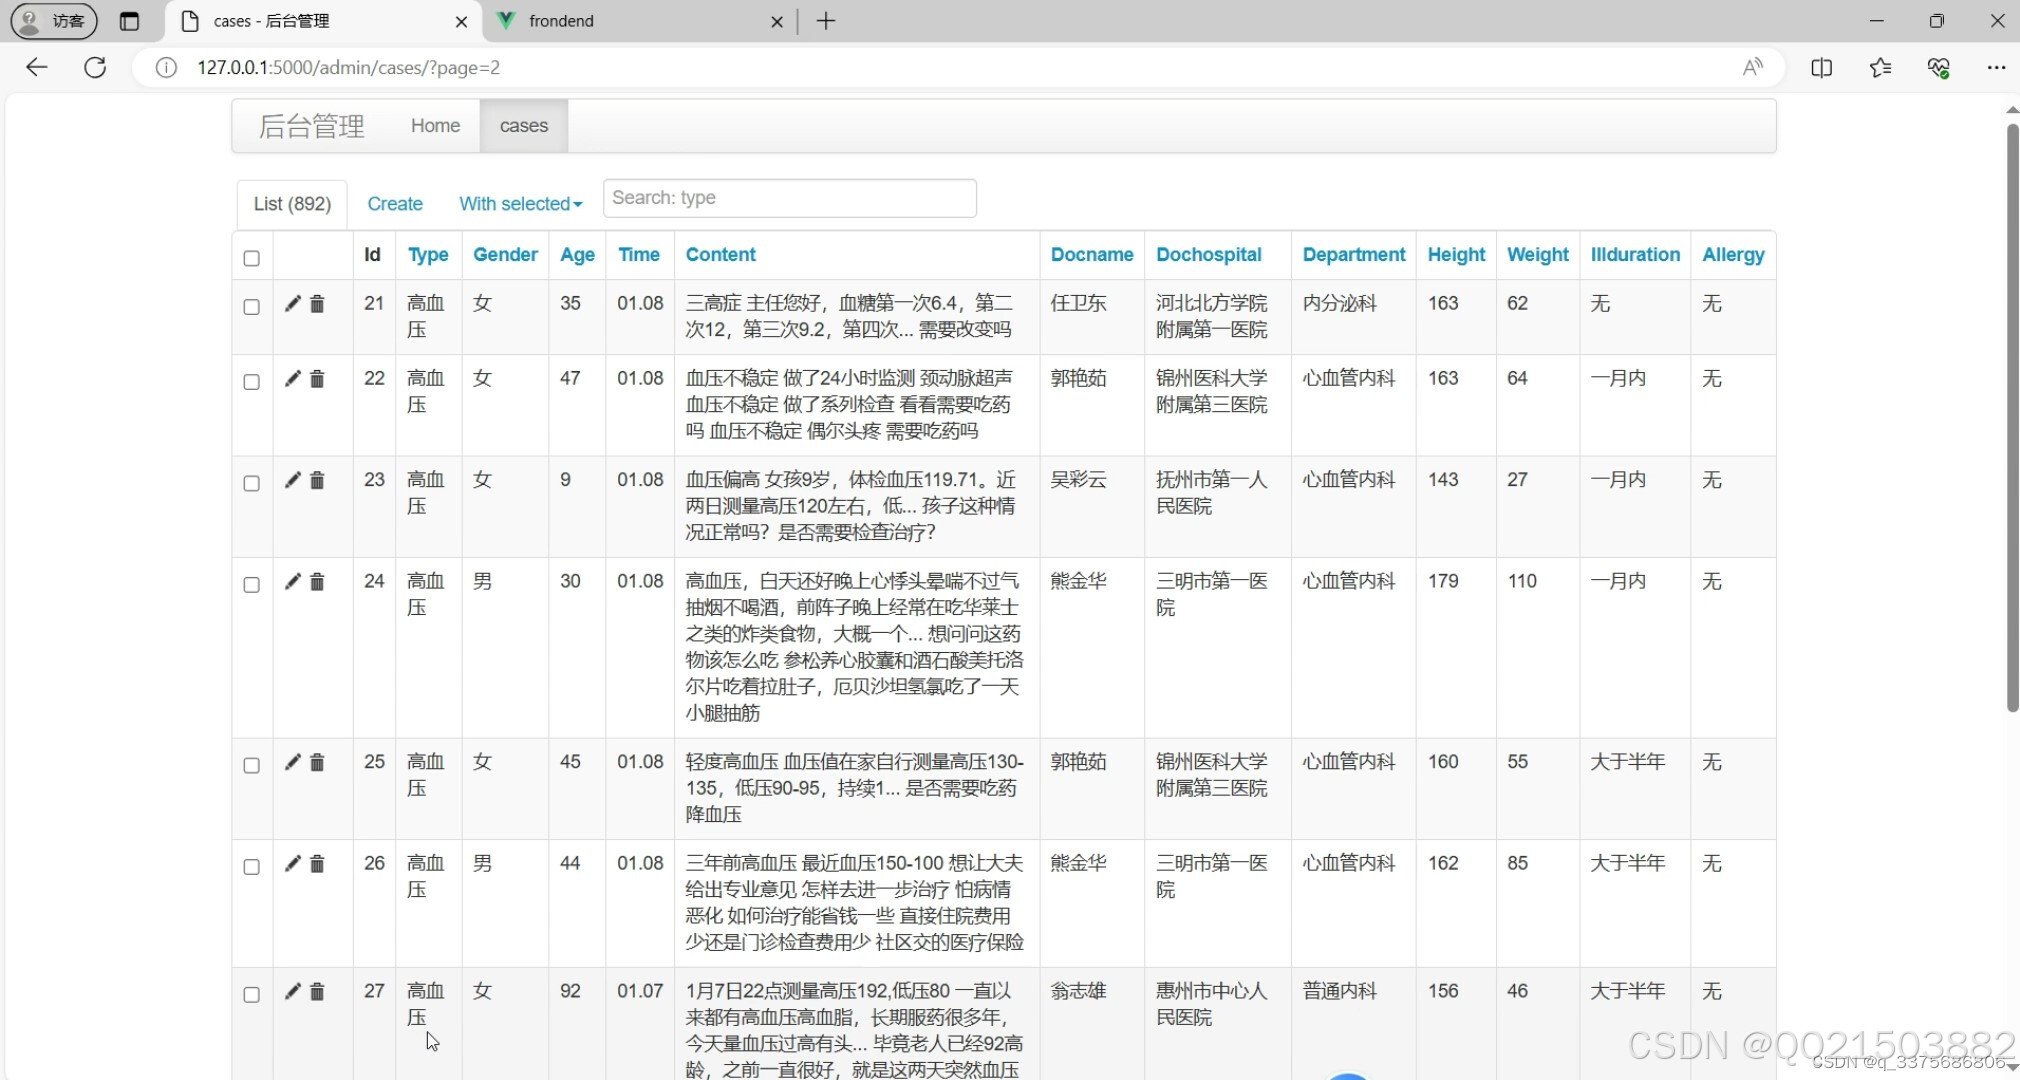Open the edit pencil for record 23

(x=292, y=480)
